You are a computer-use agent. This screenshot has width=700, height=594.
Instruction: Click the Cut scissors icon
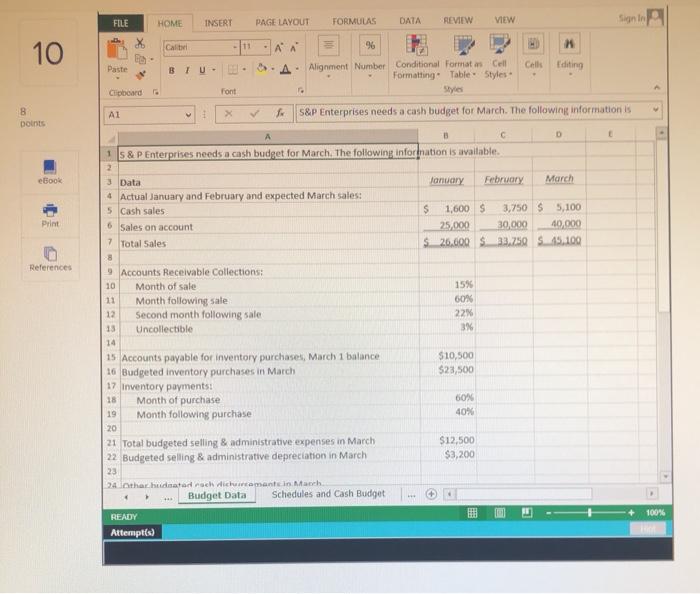tap(140, 43)
